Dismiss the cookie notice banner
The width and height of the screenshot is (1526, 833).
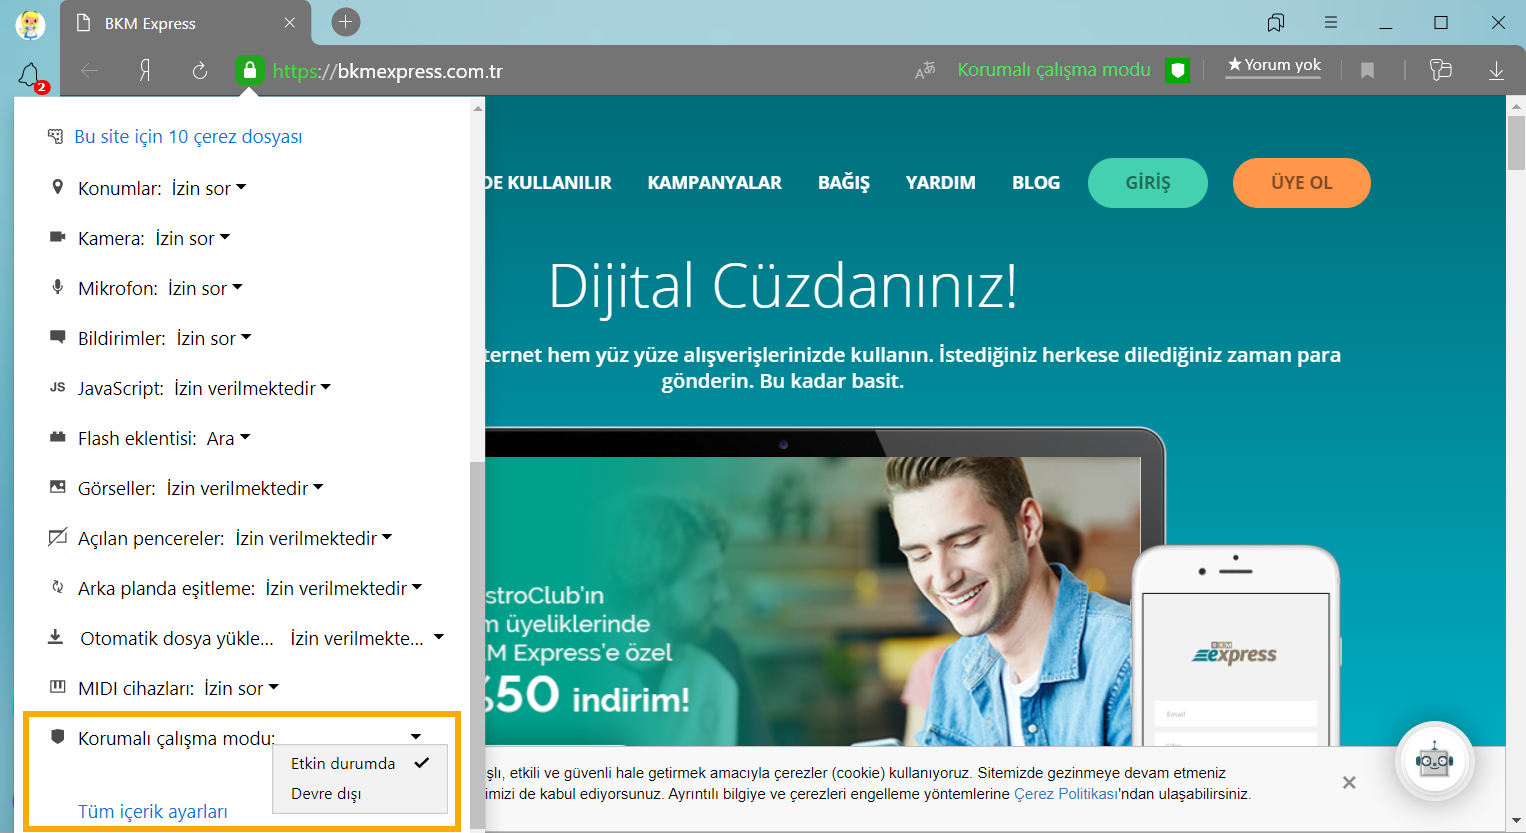1349,782
